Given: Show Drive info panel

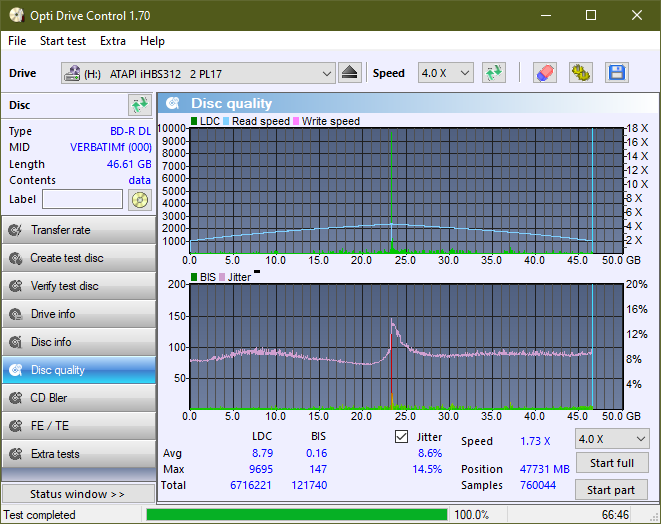Looking at the screenshot, I should pos(79,314).
